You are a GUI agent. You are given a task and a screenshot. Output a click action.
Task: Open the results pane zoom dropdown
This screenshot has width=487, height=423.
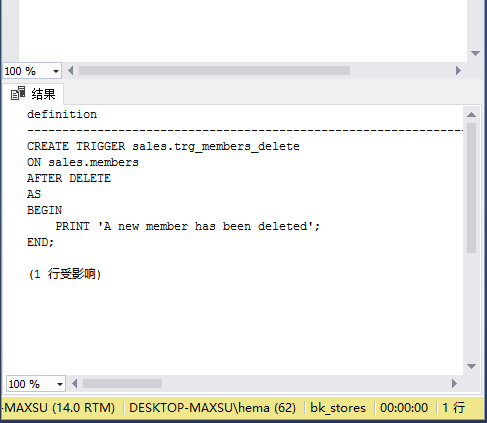point(60,384)
